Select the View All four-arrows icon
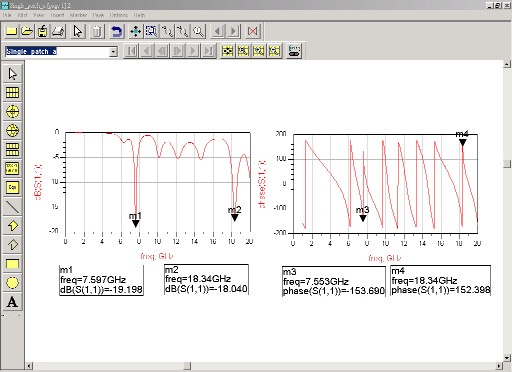512x372 pixels. (135, 31)
